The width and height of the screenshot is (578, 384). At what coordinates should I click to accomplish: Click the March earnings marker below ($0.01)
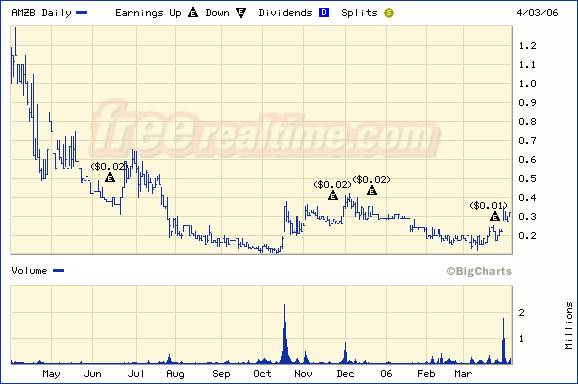(495, 216)
